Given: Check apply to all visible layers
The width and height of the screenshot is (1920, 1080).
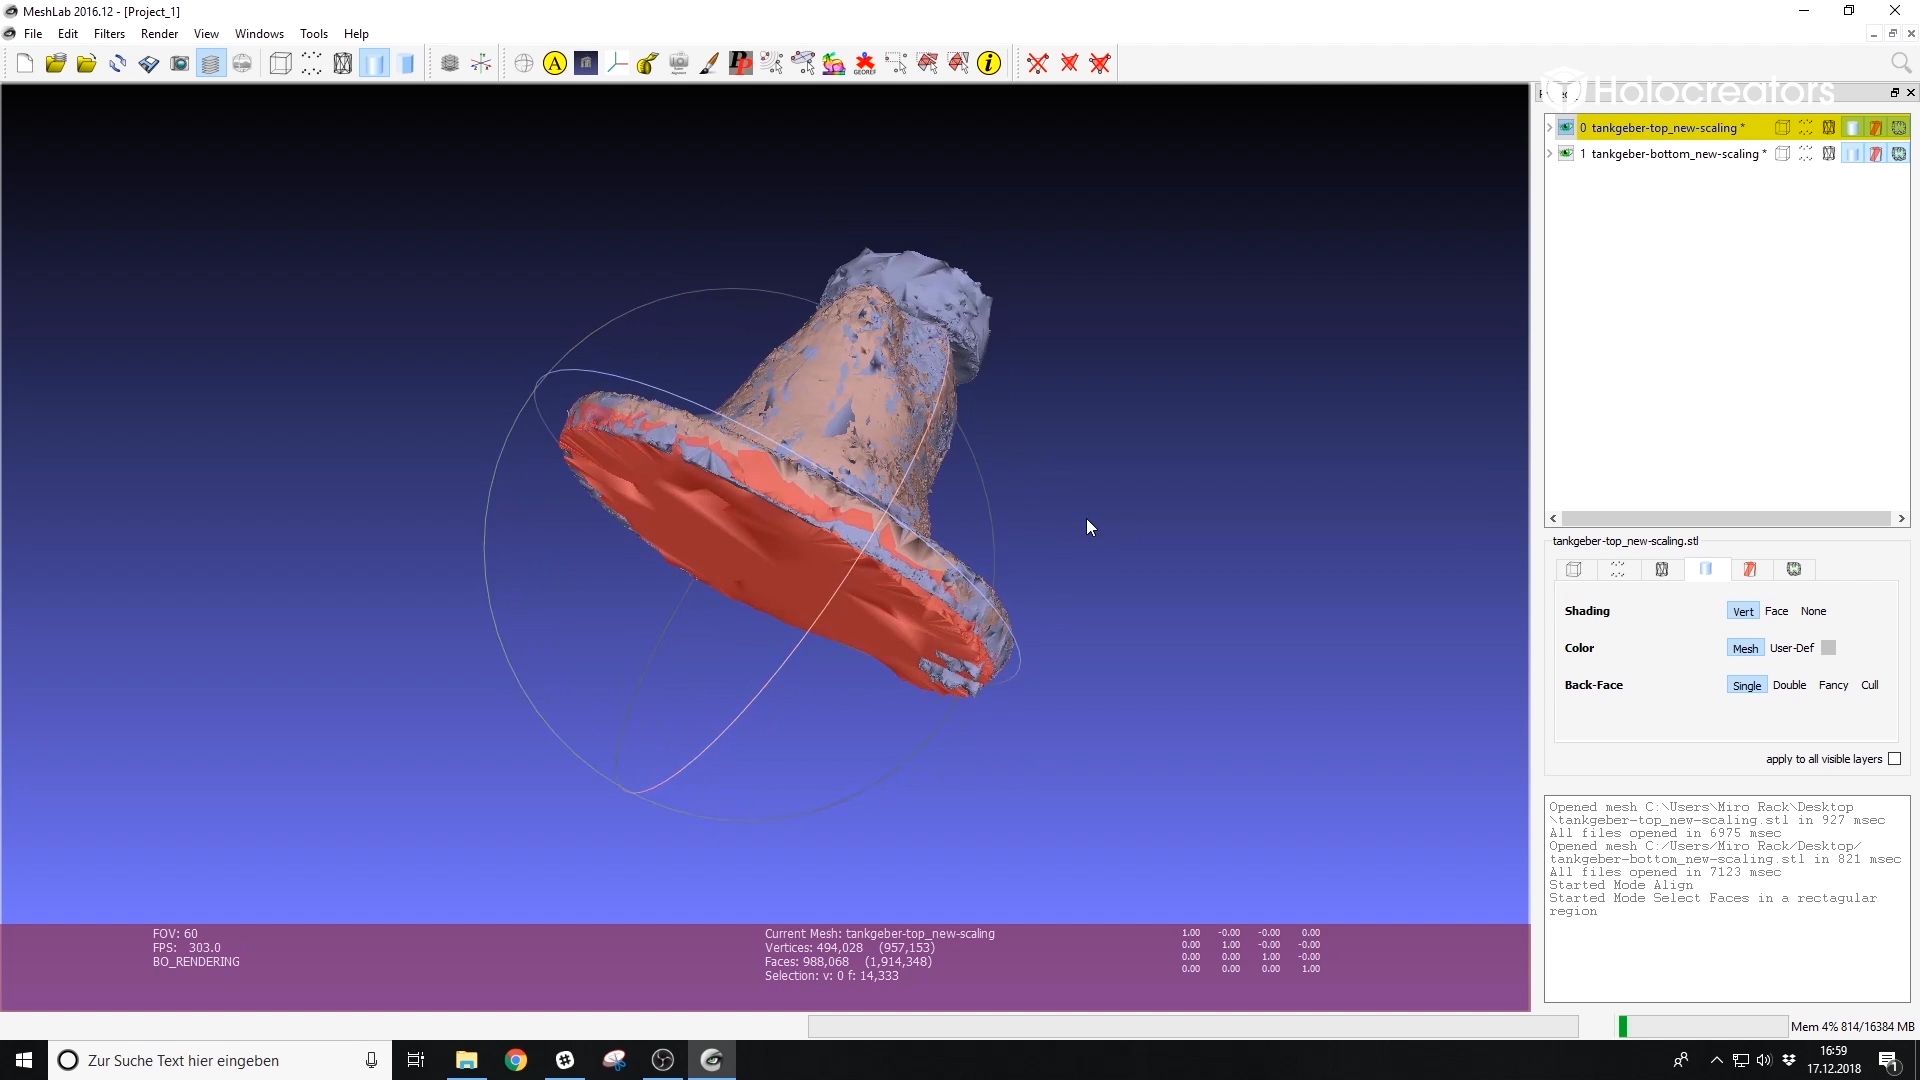Looking at the screenshot, I should coord(1895,759).
